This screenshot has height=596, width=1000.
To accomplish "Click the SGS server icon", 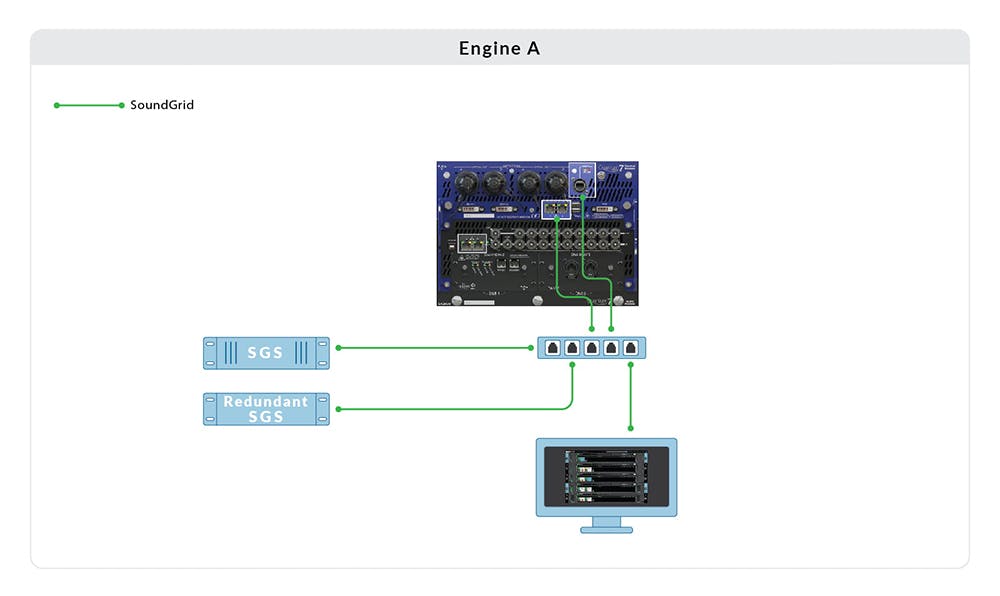I will pyautogui.click(x=266, y=353).
